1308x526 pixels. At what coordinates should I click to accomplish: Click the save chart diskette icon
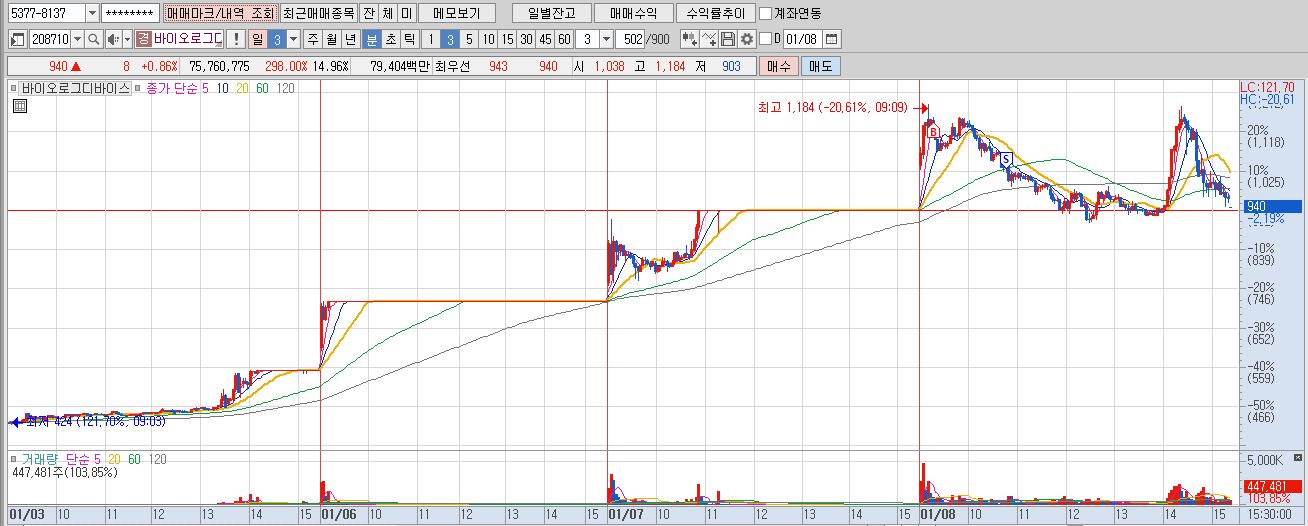click(x=728, y=39)
